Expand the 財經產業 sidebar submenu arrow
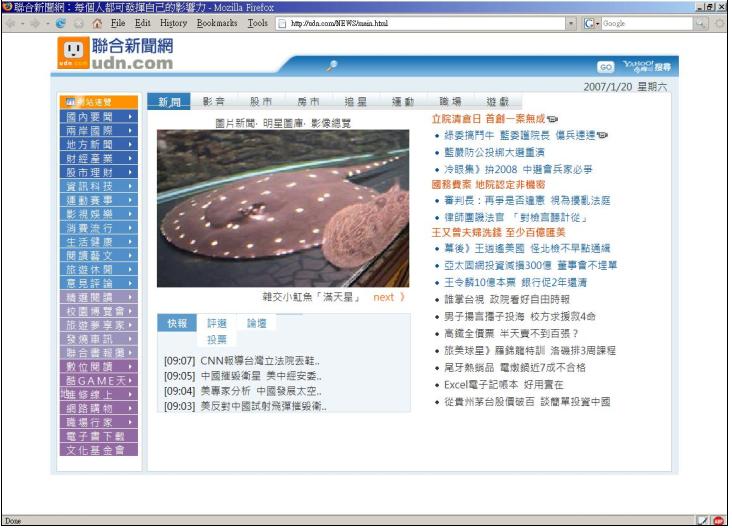This screenshot has width=732, height=528. [x=130, y=158]
